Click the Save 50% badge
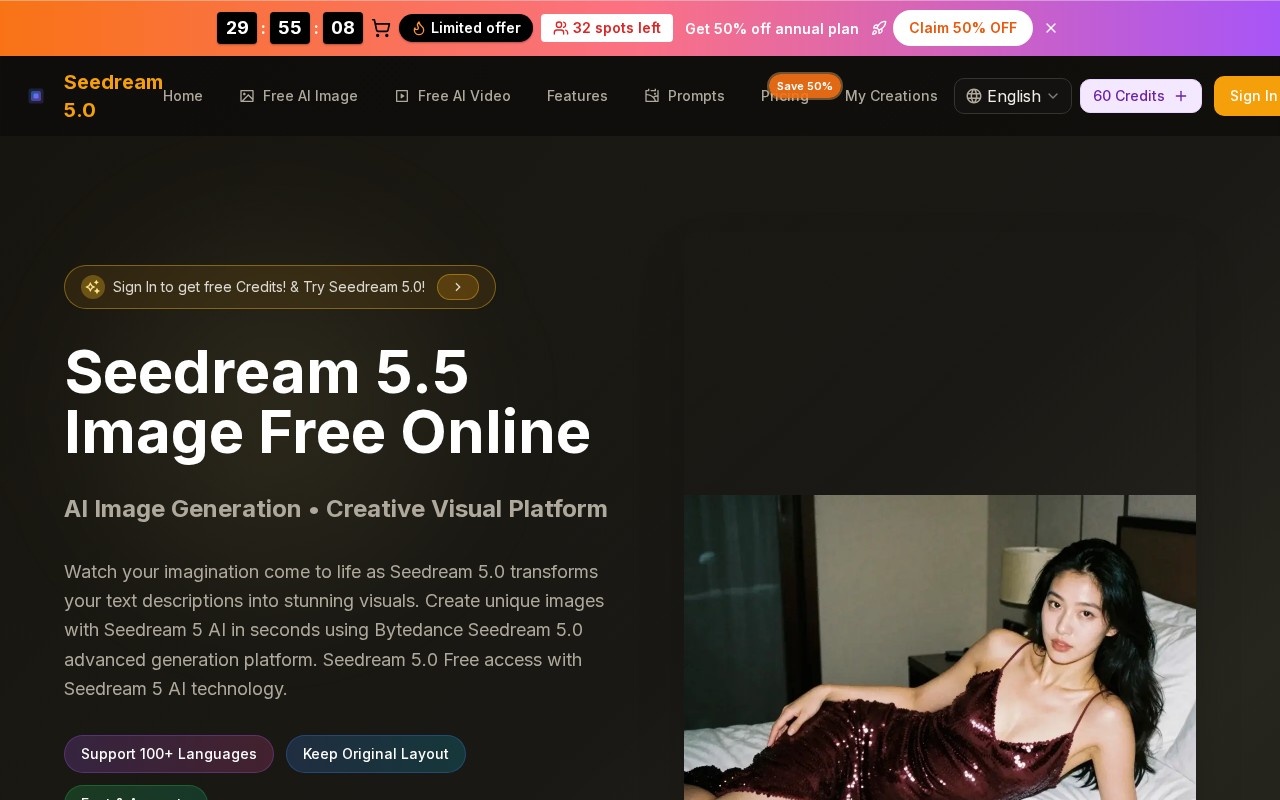The height and width of the screenshot is (800, 1280). coord(805,86)
